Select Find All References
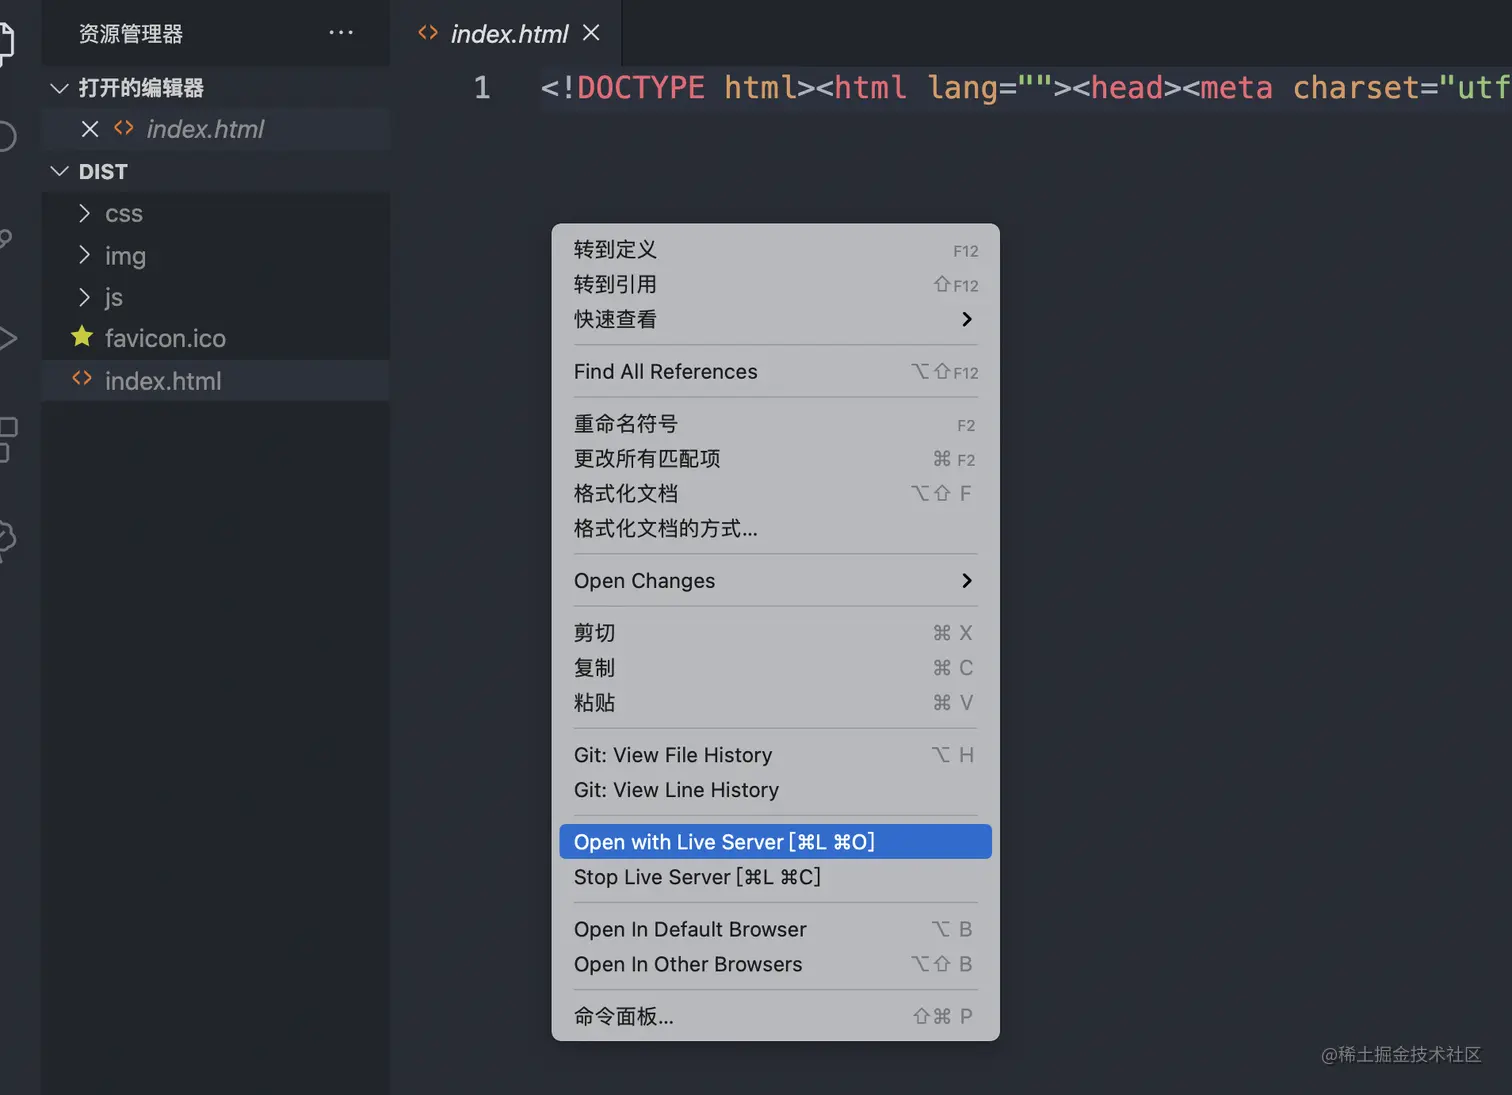 [775, 372]
